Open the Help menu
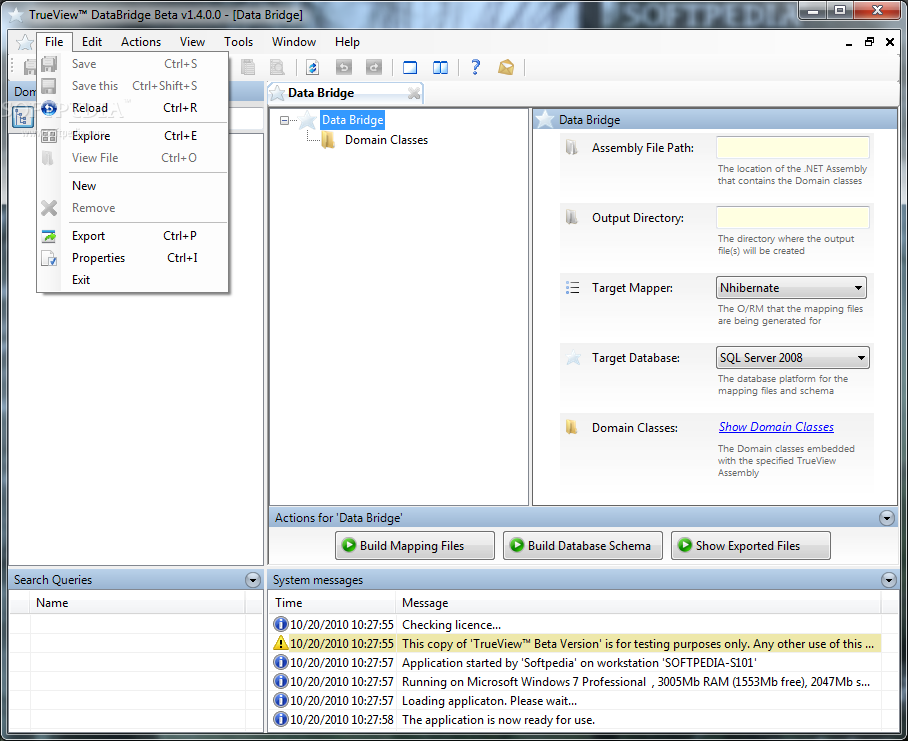Viewport: 908px width, 741px height. pyautogui.click(x=347, y=42)
